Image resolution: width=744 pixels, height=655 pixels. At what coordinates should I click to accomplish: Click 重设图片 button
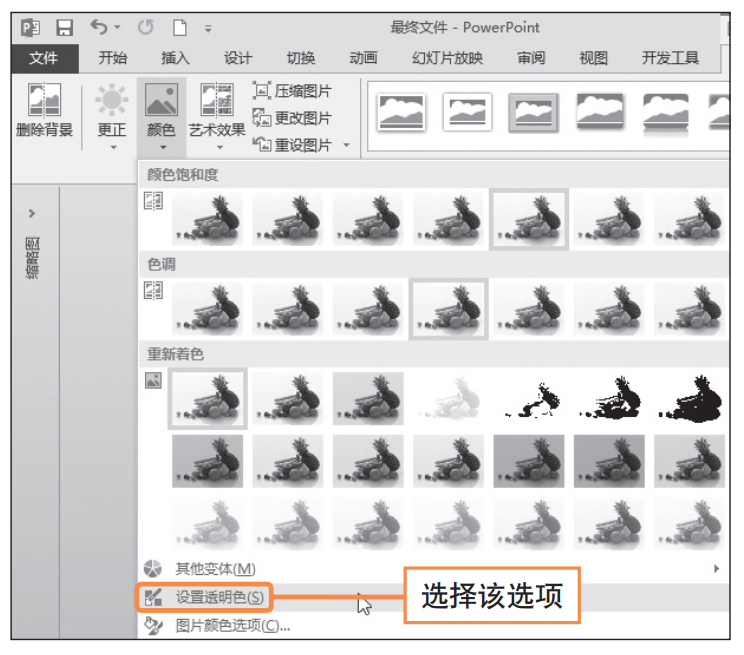point(292,145)
